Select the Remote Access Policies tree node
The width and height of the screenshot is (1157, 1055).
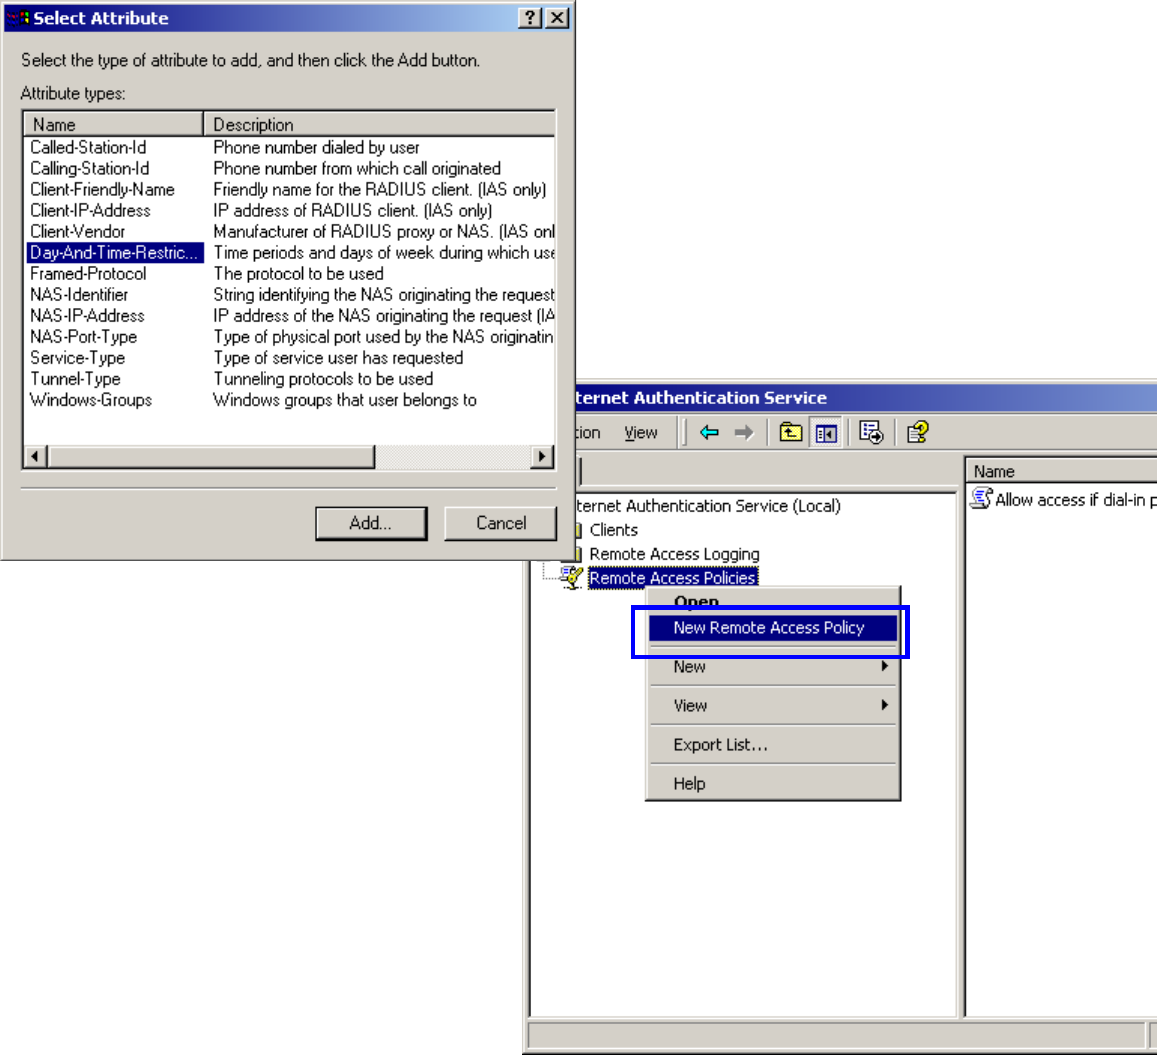pos(673,578)
